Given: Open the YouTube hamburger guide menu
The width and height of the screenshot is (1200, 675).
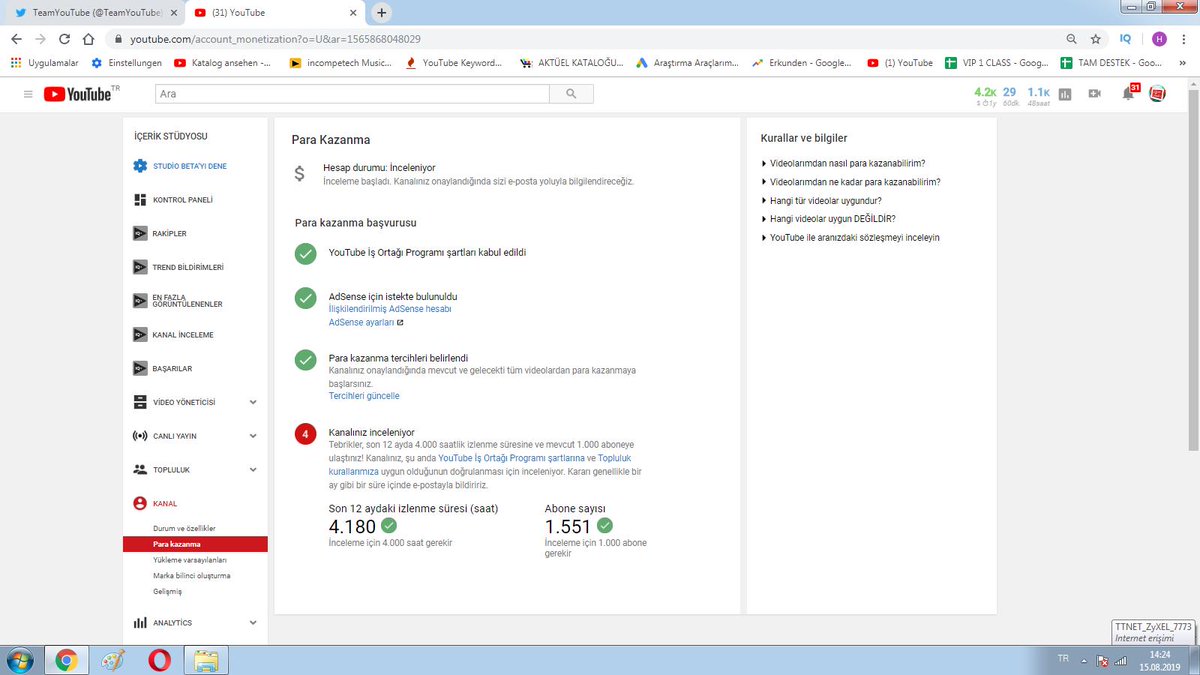Looking at the screenshot, I should [x=28, y=94].
